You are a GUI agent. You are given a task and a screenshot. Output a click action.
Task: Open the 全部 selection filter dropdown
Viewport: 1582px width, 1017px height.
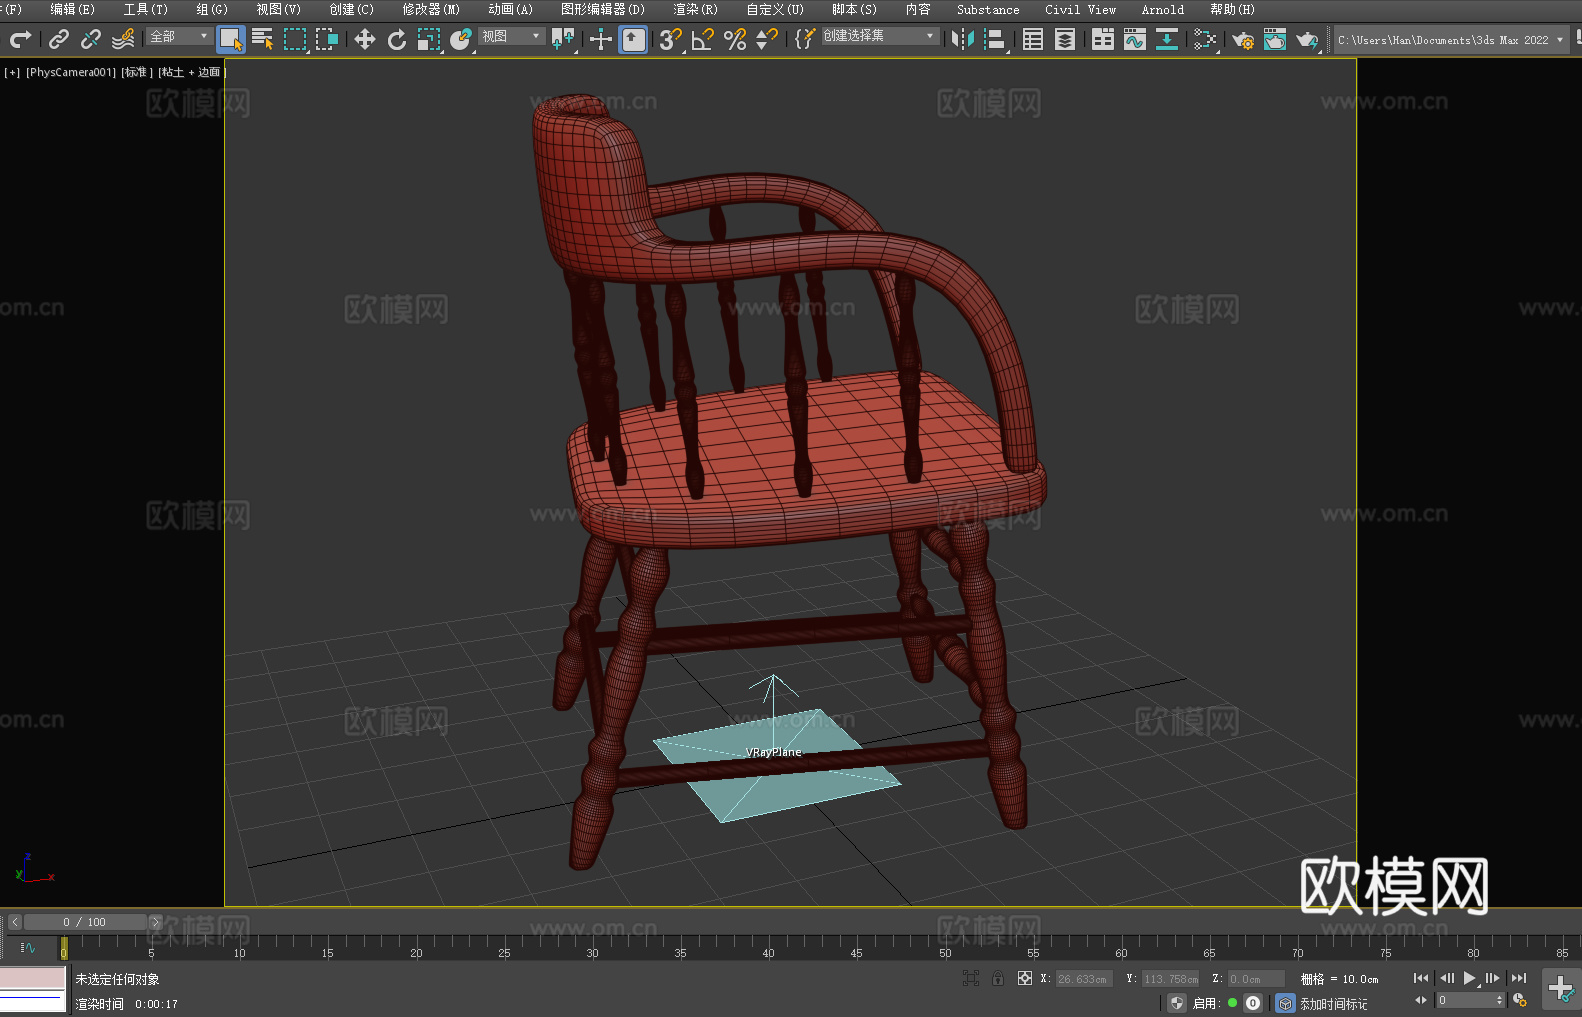(x=180, y=36)
